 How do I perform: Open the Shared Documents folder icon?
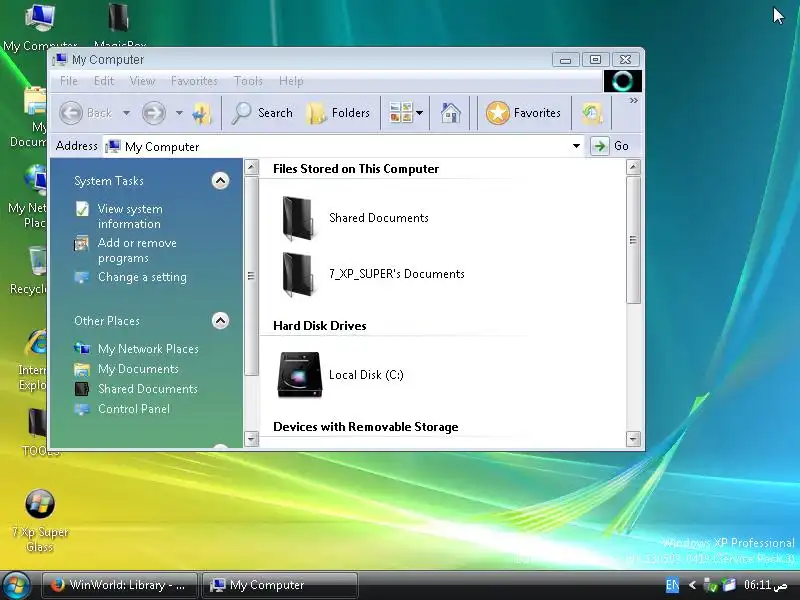[x=297, y=218]
